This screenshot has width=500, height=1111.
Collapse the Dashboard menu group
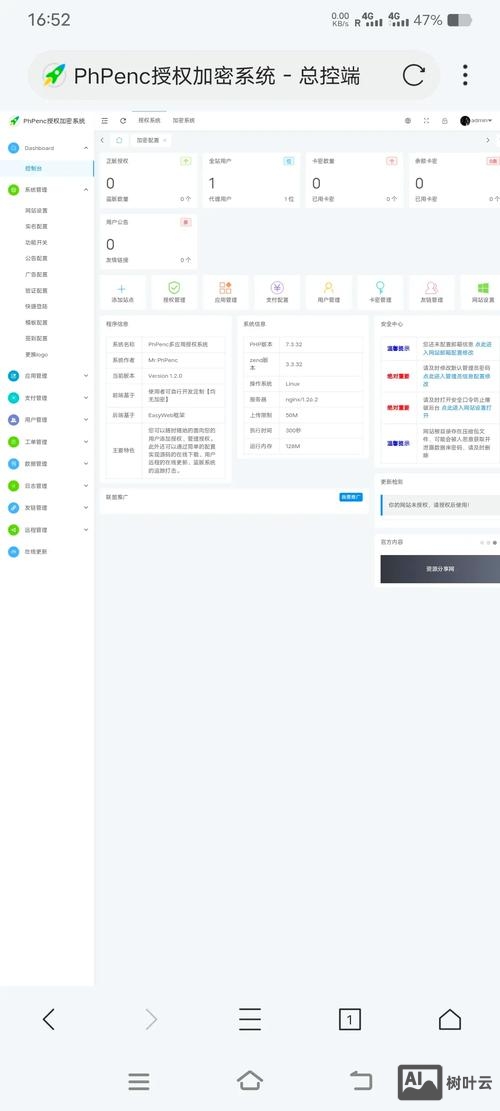click(x=47, y=148)
